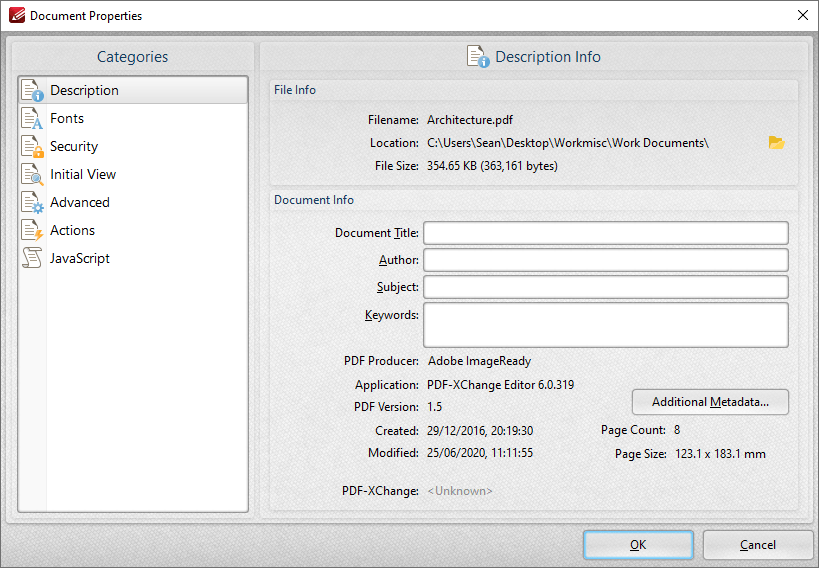Open the containing folder via yellow folder icon
This screenshot has width=819, height=568.
[x=776, y=143]
